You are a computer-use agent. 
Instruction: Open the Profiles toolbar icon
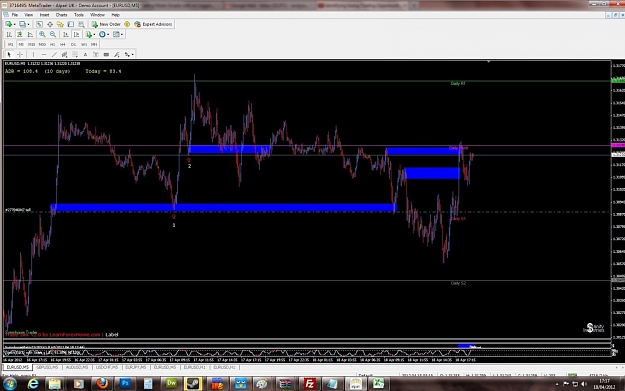coord(22,24)
